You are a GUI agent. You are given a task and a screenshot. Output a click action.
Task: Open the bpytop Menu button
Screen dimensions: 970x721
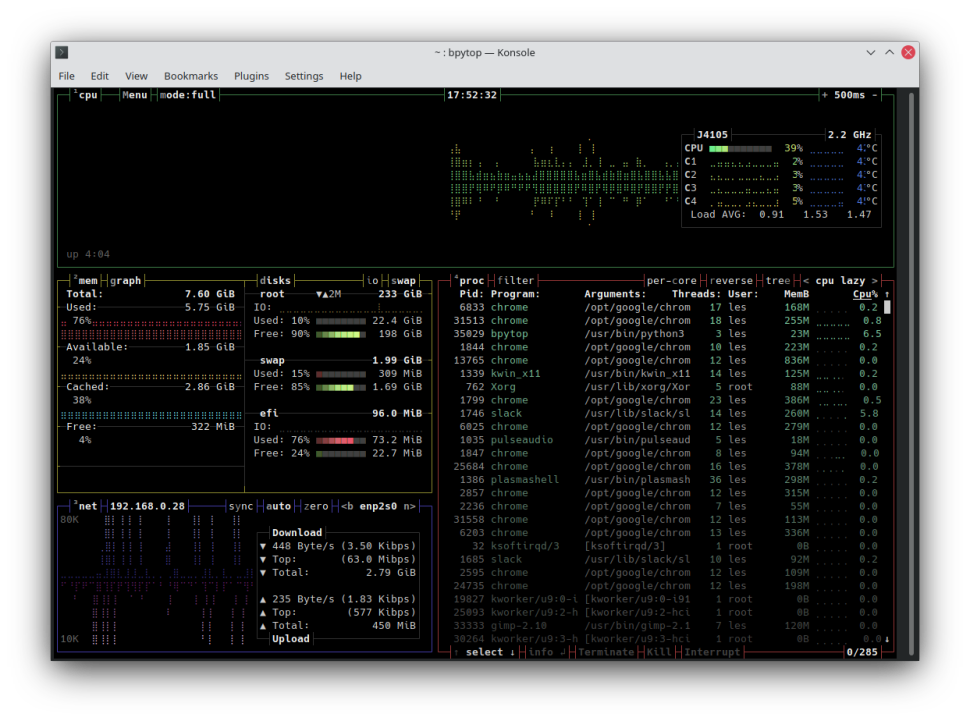135,95
